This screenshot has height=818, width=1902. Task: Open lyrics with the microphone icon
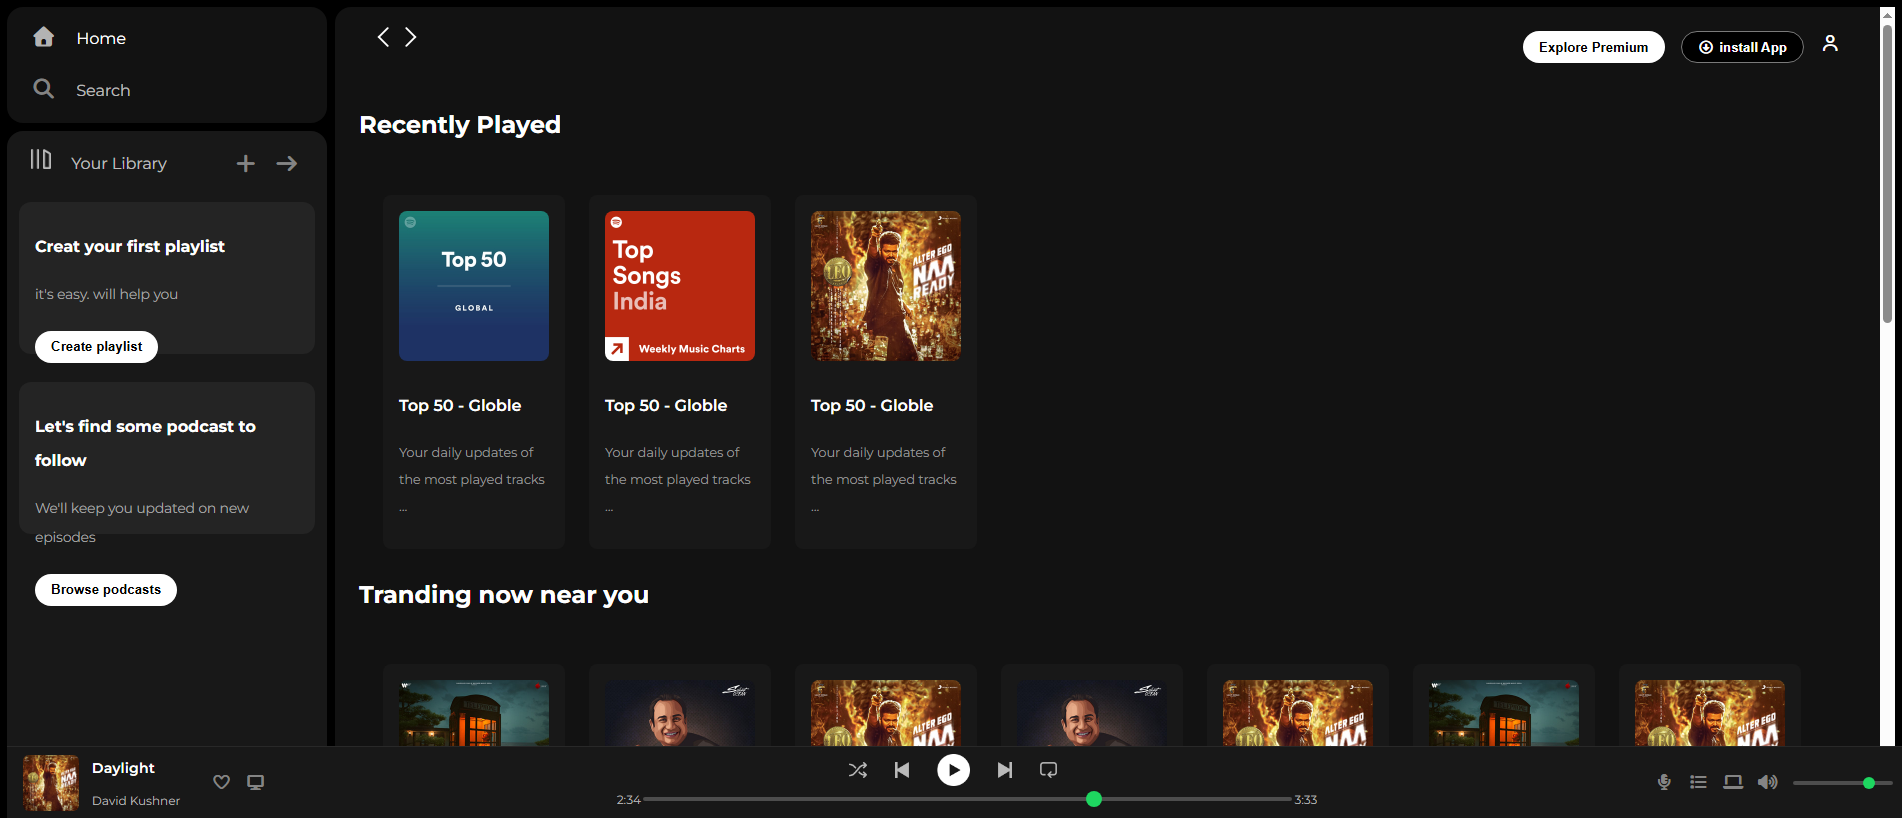tap(1664, 782)
